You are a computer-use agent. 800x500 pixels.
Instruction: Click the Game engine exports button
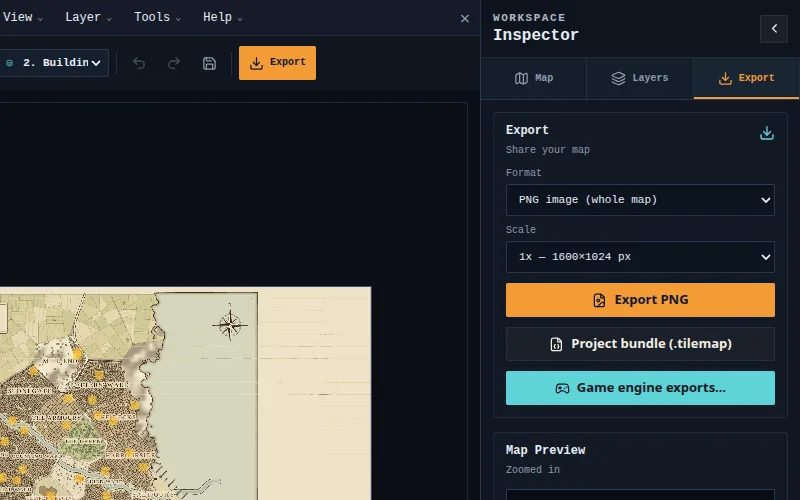pyautogui.click(x=640, y=388)
